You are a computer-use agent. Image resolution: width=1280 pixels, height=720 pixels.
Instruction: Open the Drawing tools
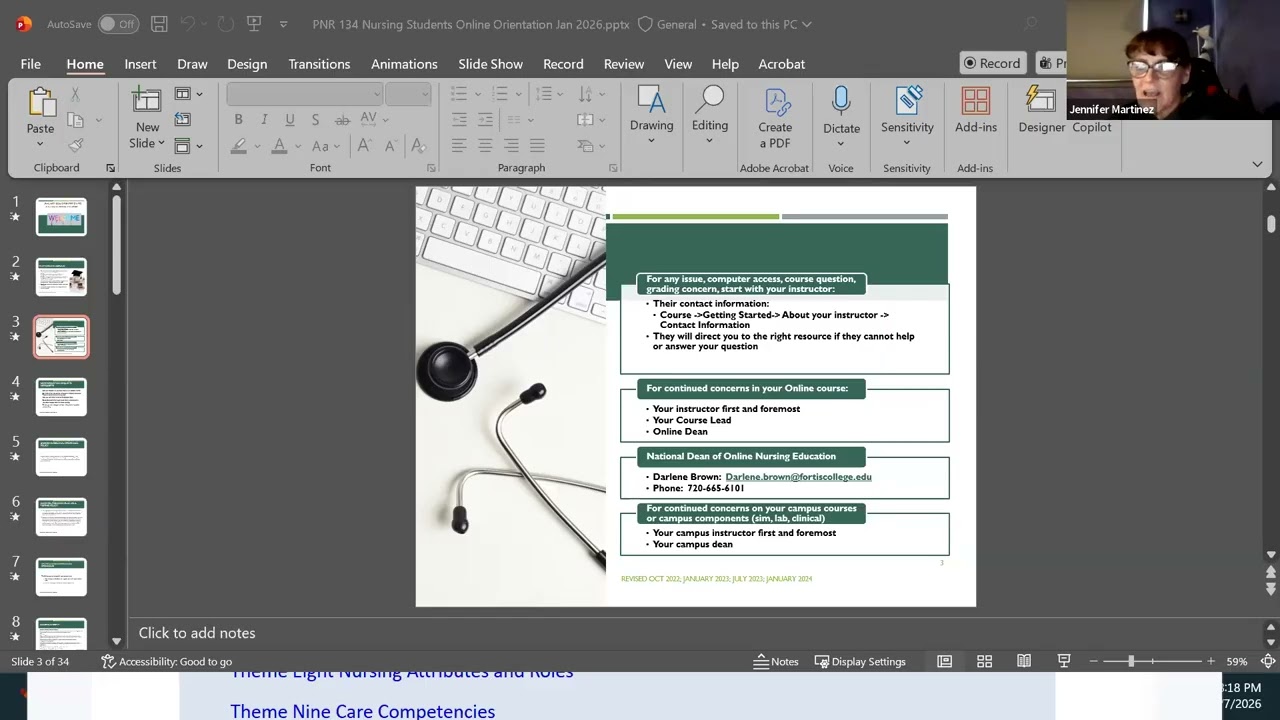(651, 115)
